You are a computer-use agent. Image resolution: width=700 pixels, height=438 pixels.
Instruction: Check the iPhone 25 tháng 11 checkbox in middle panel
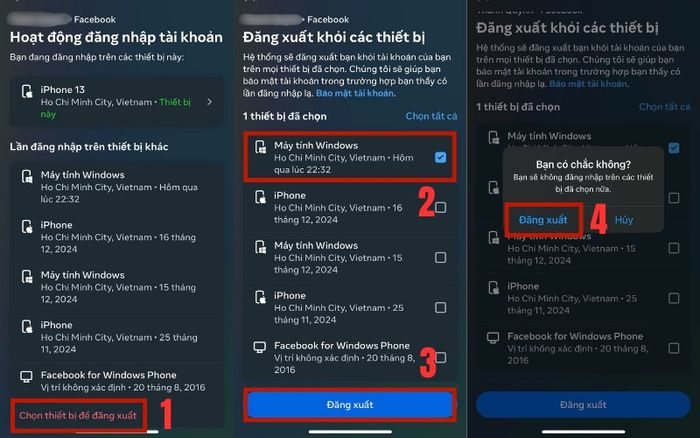441,307
